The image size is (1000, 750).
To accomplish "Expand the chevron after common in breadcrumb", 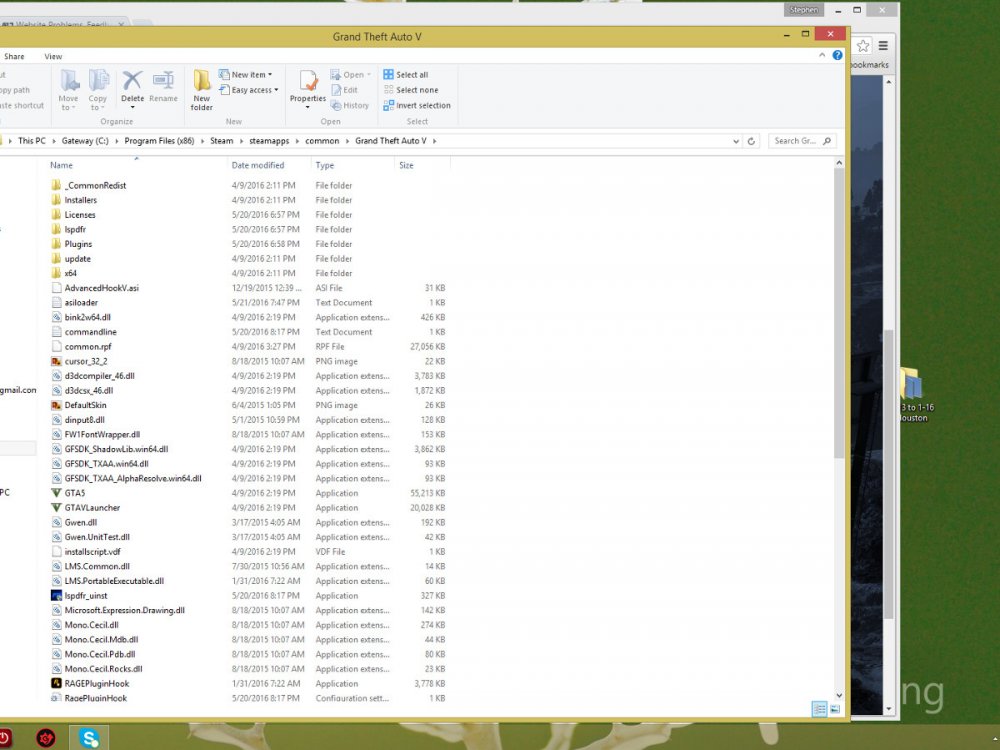I will pyautogui.click(x=347, y=141).
